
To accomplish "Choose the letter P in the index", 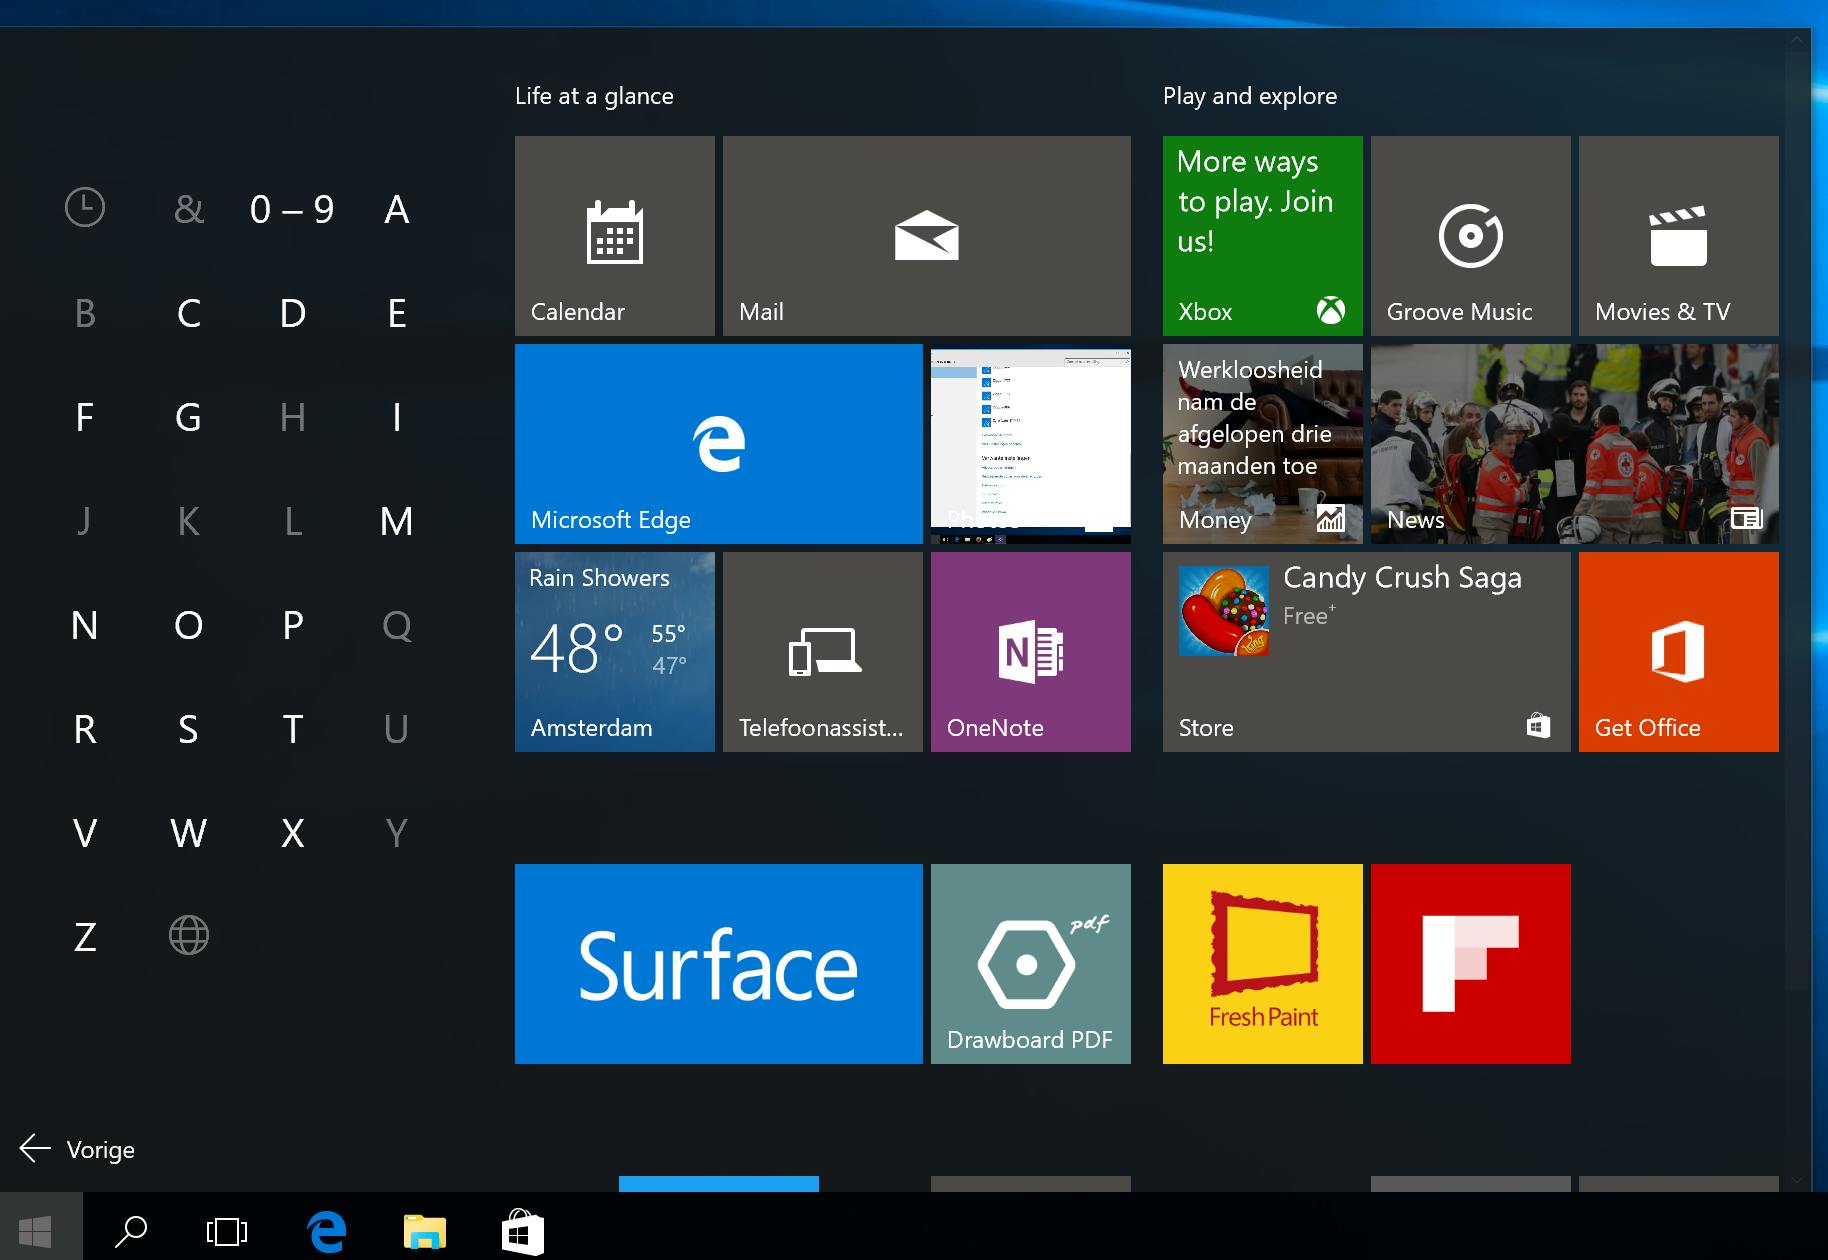I will [x=293, y=625].
